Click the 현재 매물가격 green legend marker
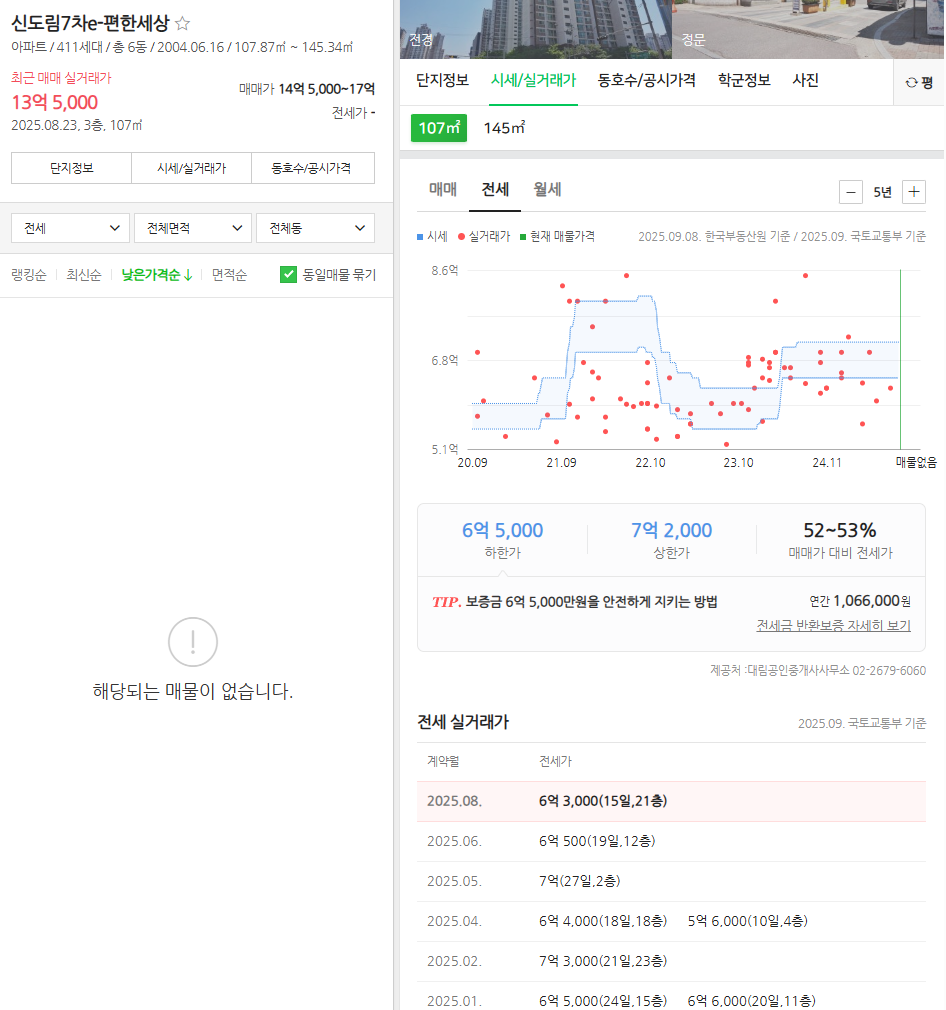Image resolution: width=946 pixels, height=1010 pixels. pos(523,237)
